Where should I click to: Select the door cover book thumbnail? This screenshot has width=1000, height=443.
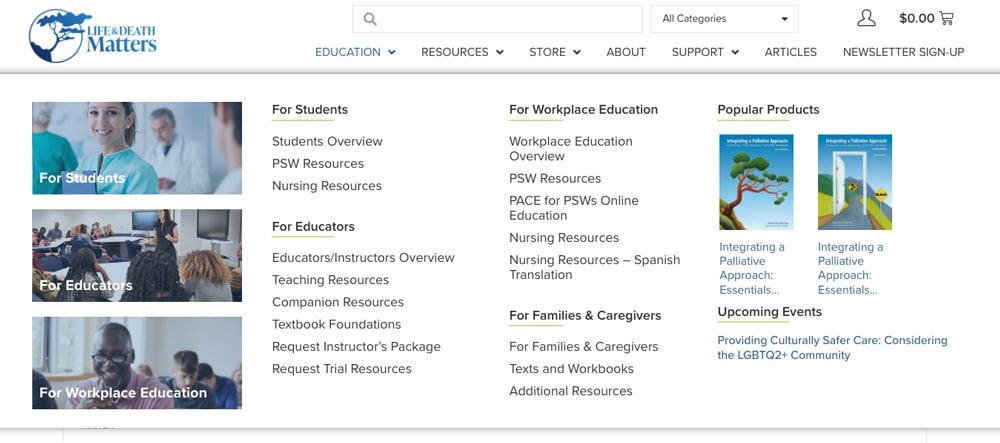(855, 183)
